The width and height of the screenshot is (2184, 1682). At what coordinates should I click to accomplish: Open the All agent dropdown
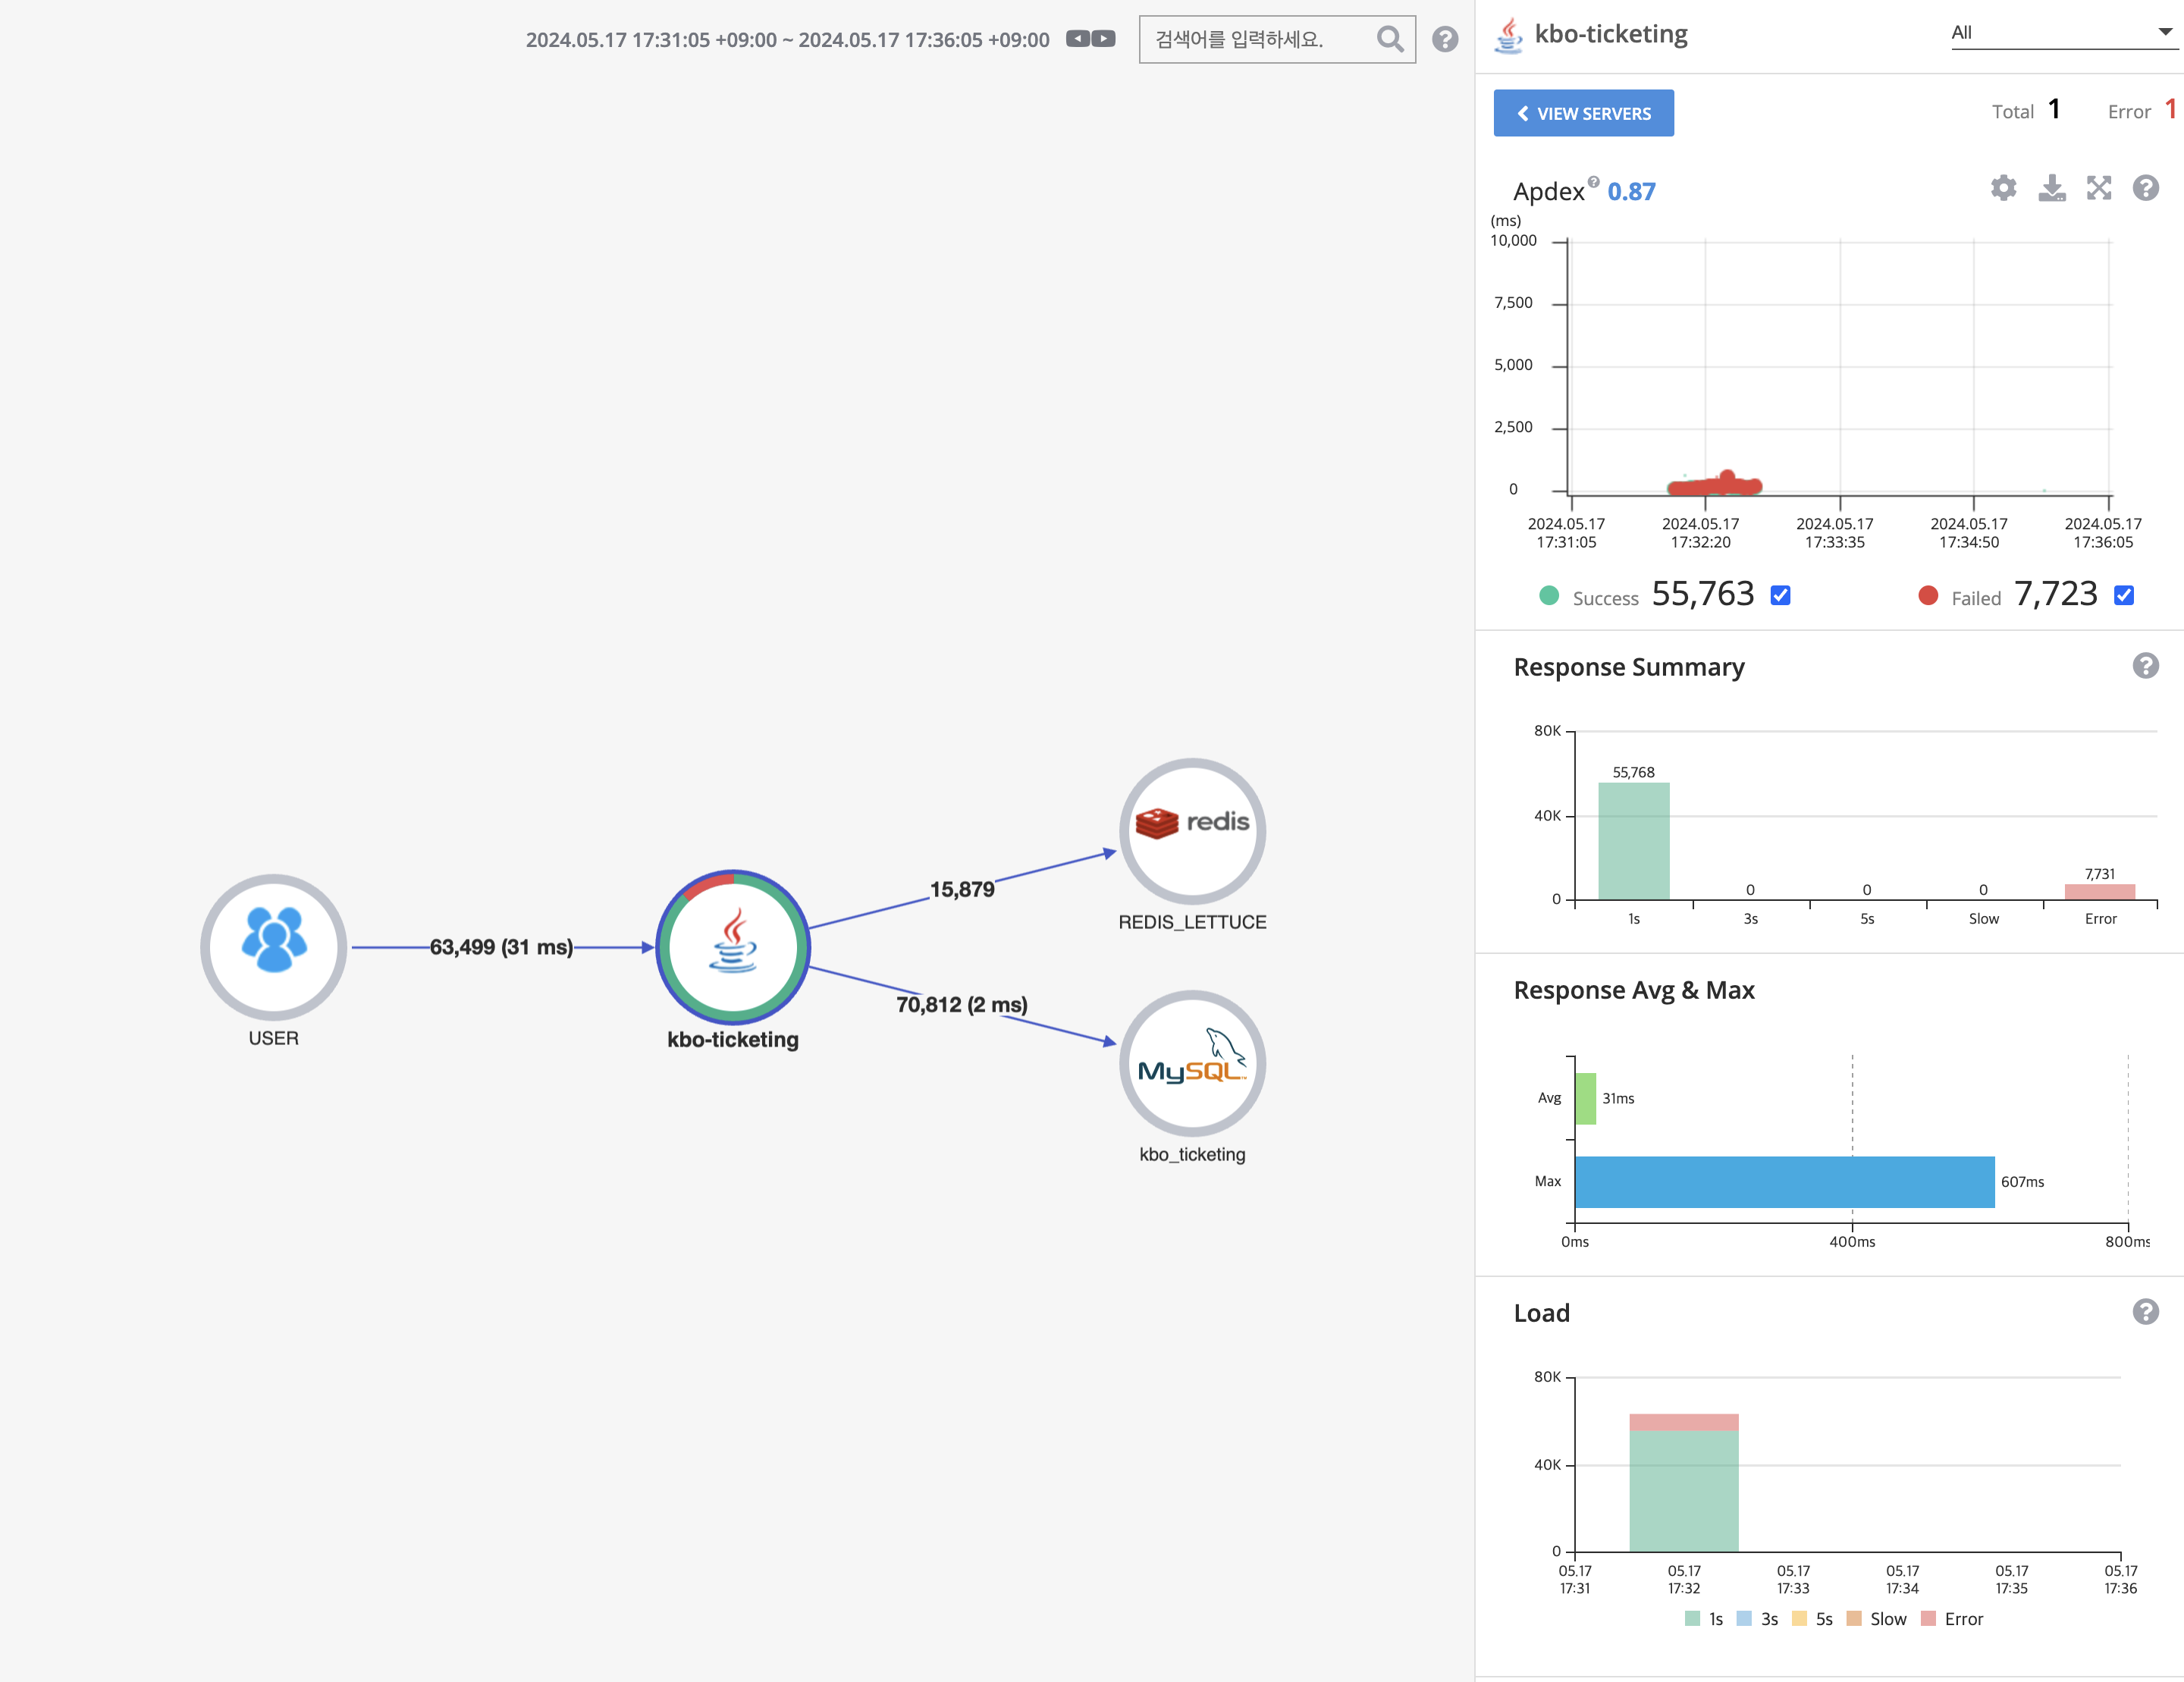click(2061, 33)
